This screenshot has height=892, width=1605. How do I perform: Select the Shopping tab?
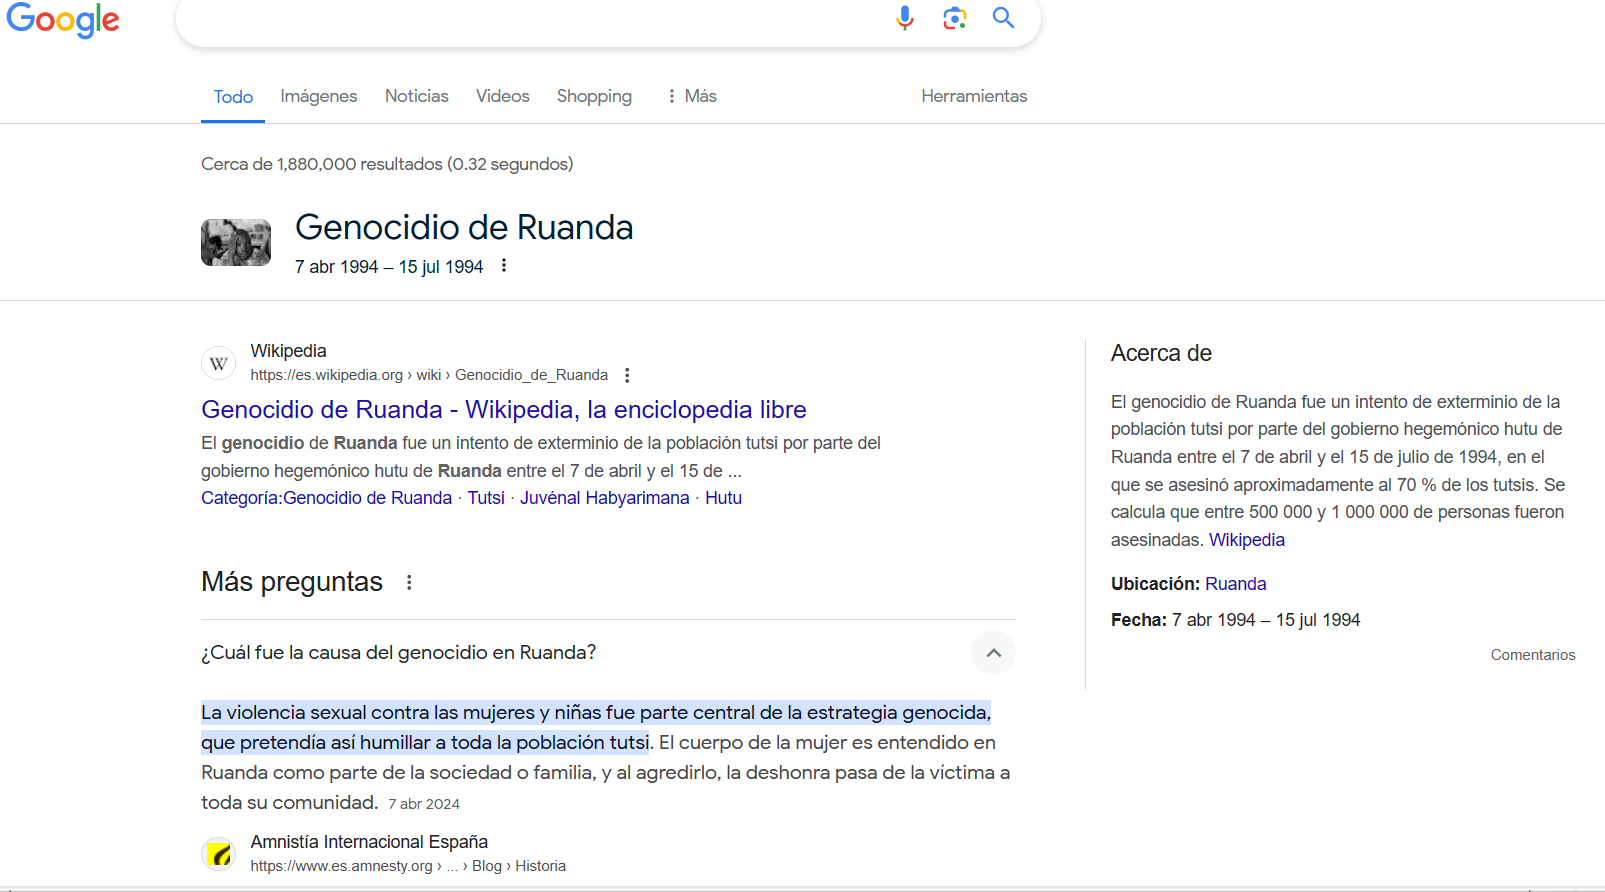pos(594,96)
